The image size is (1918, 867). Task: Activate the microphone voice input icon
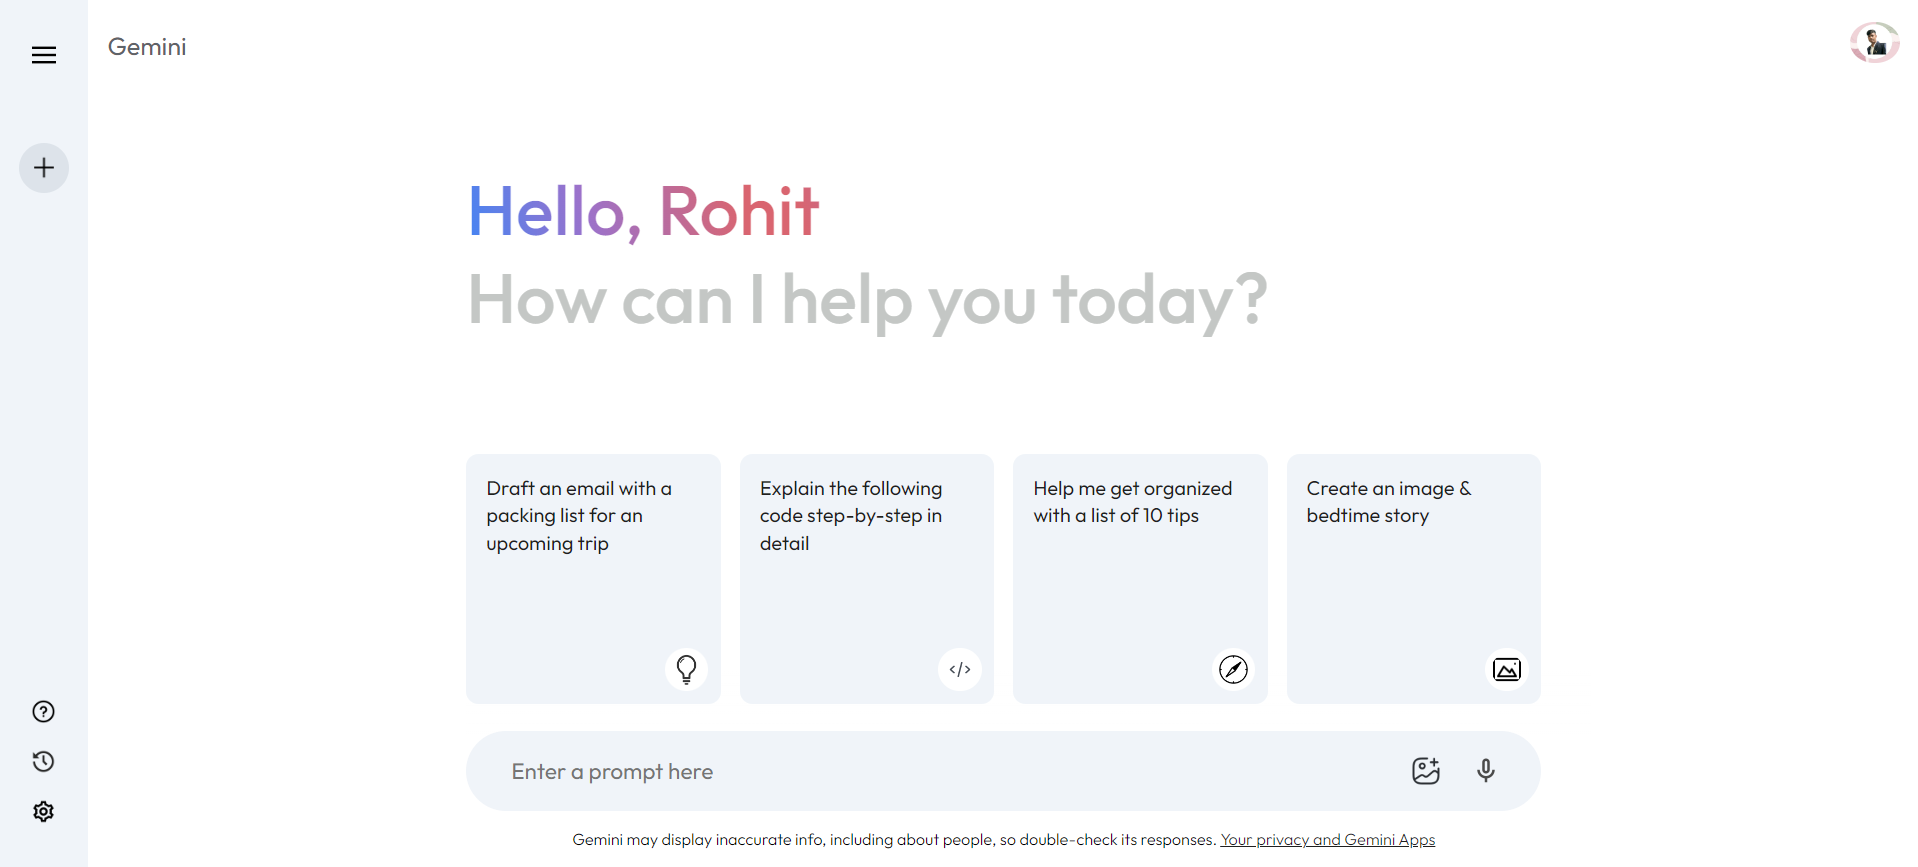[x=1486, y=771]
